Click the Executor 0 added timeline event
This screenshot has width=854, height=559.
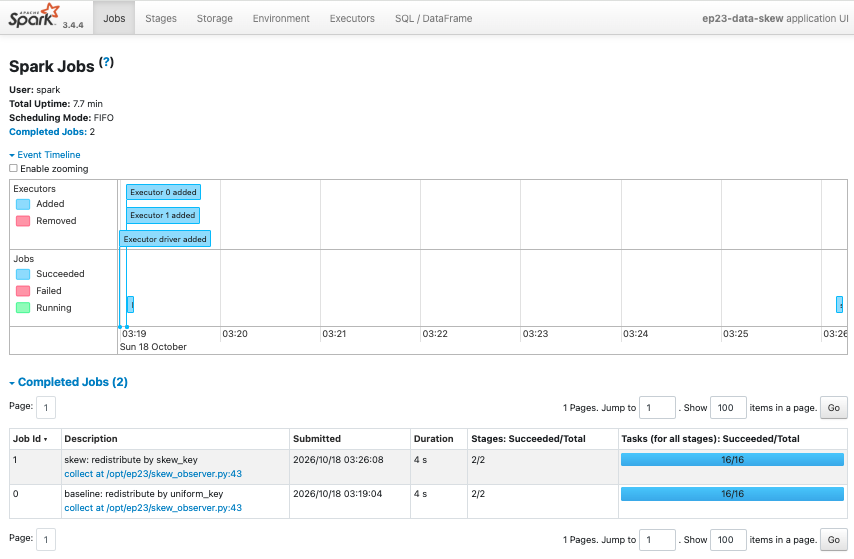pos(163,192)
